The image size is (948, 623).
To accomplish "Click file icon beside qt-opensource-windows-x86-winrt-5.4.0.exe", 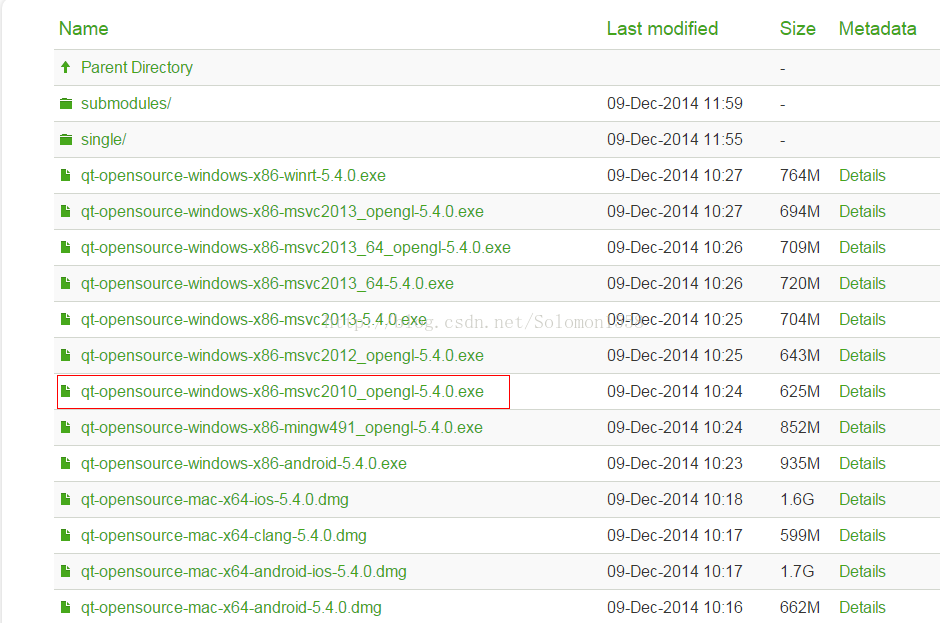I will point(66,175).
